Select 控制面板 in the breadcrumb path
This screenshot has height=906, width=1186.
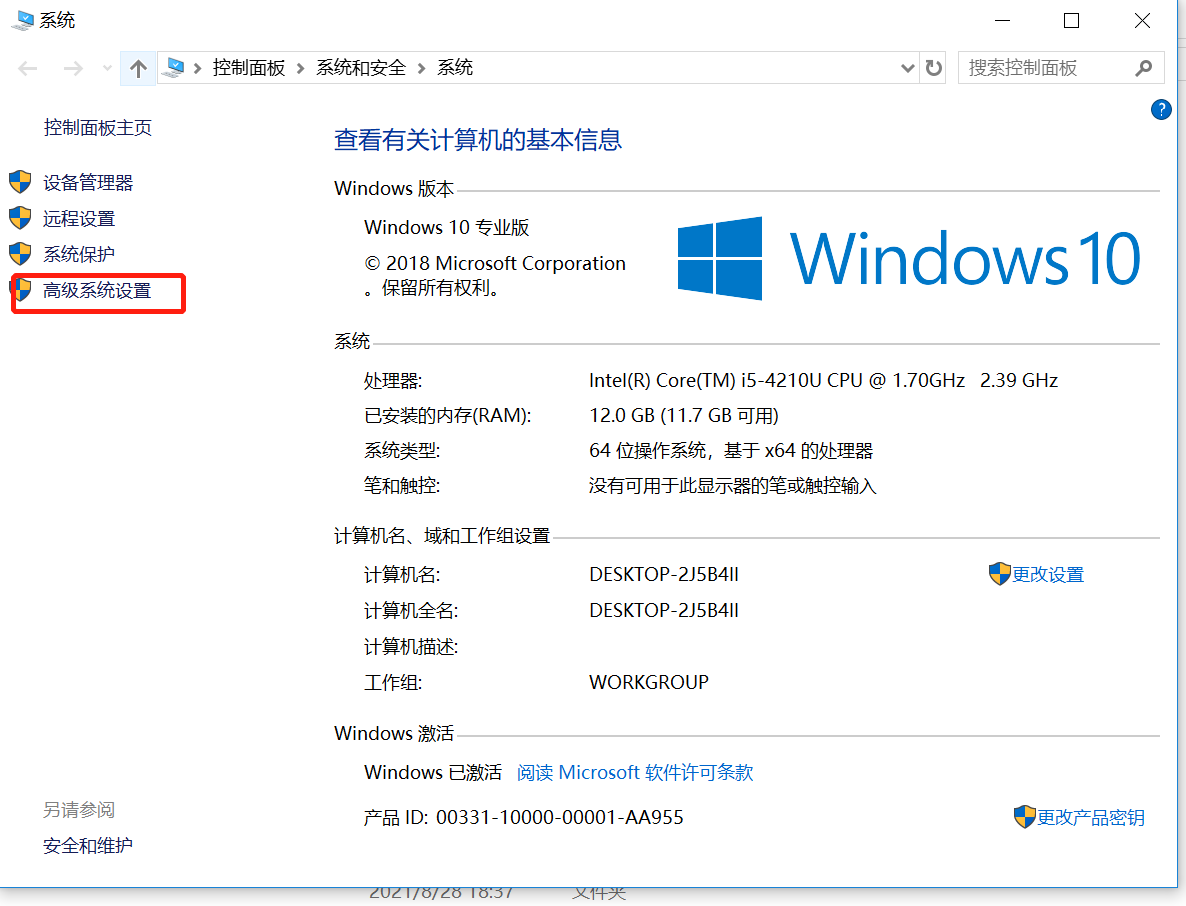(249, 68)
